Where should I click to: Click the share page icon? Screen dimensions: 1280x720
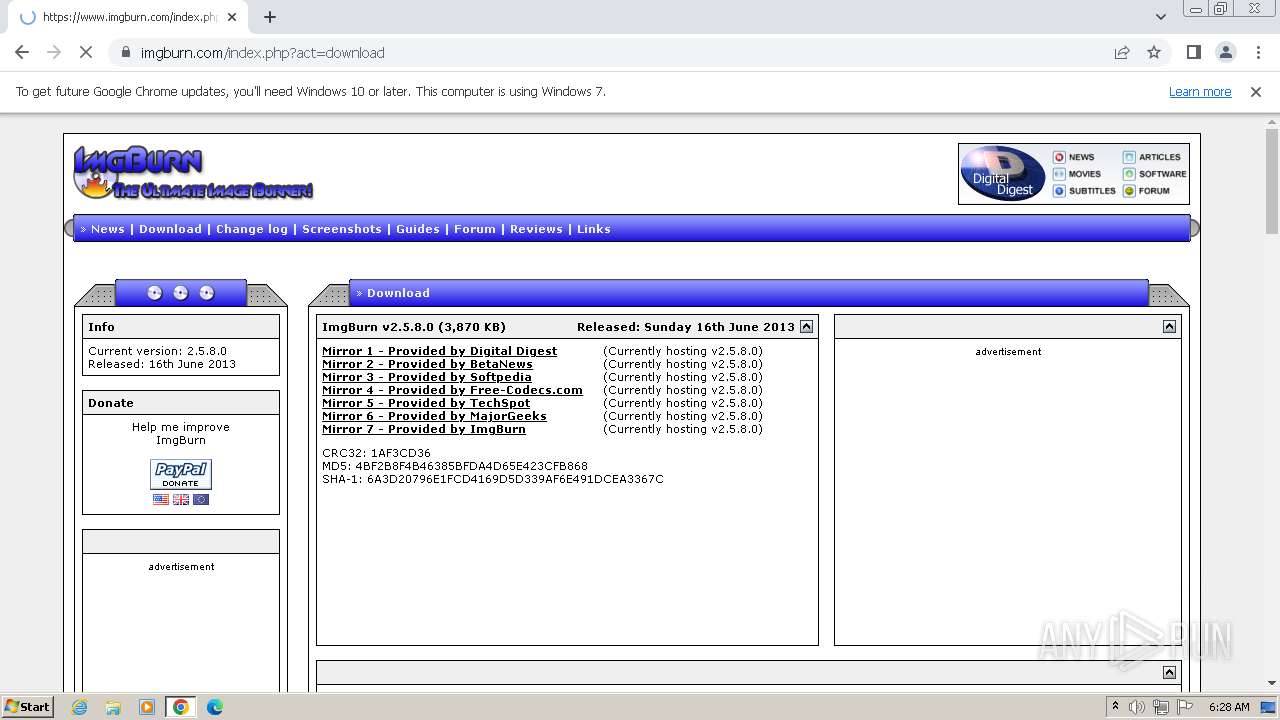tap(1122, 53)
